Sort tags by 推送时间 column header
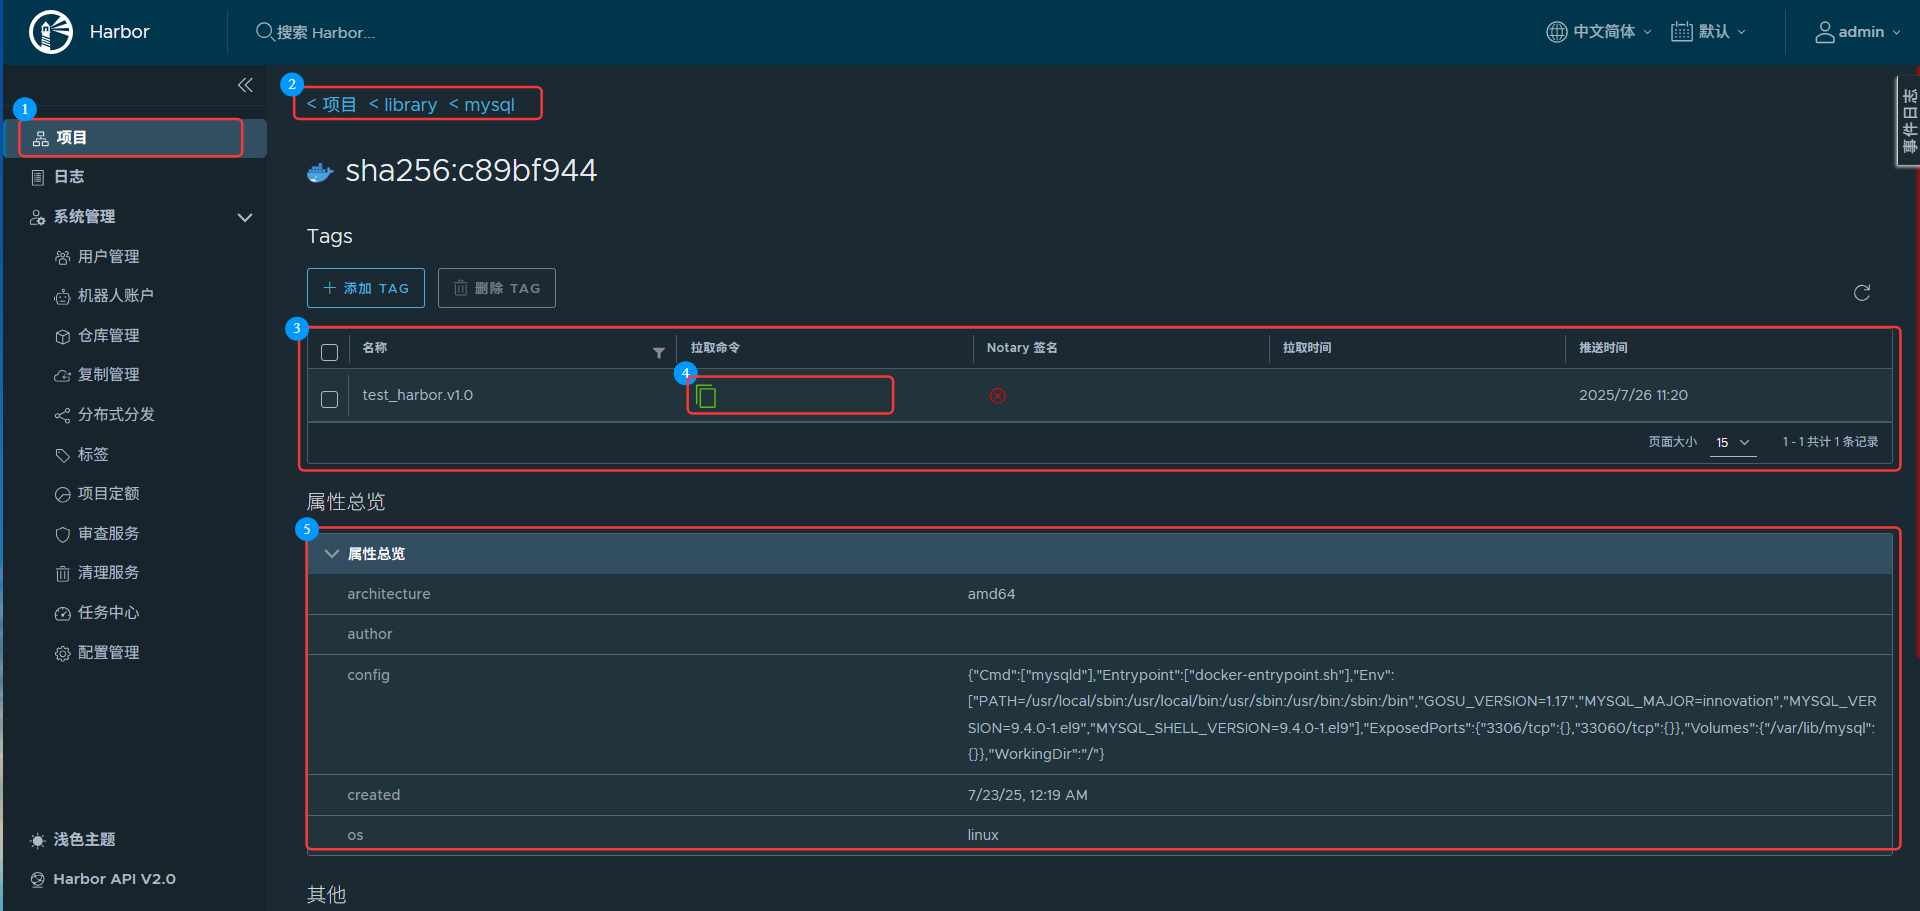Viewport: 1920px width, 911px height. point(1603,348)
